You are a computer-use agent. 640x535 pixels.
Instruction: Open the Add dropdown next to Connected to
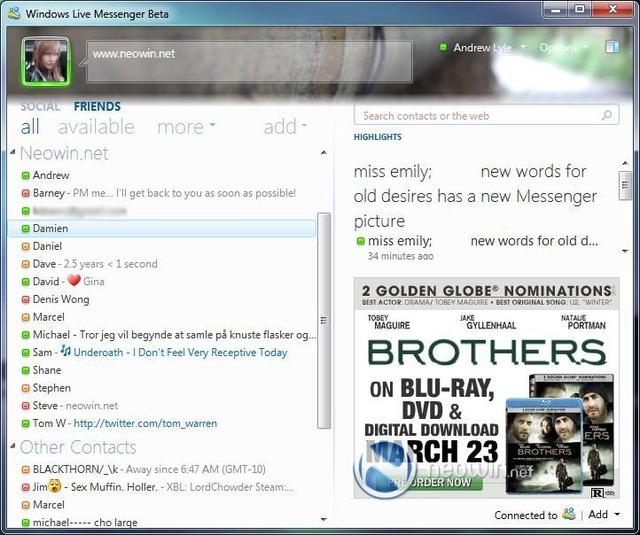tap(604, 514)
